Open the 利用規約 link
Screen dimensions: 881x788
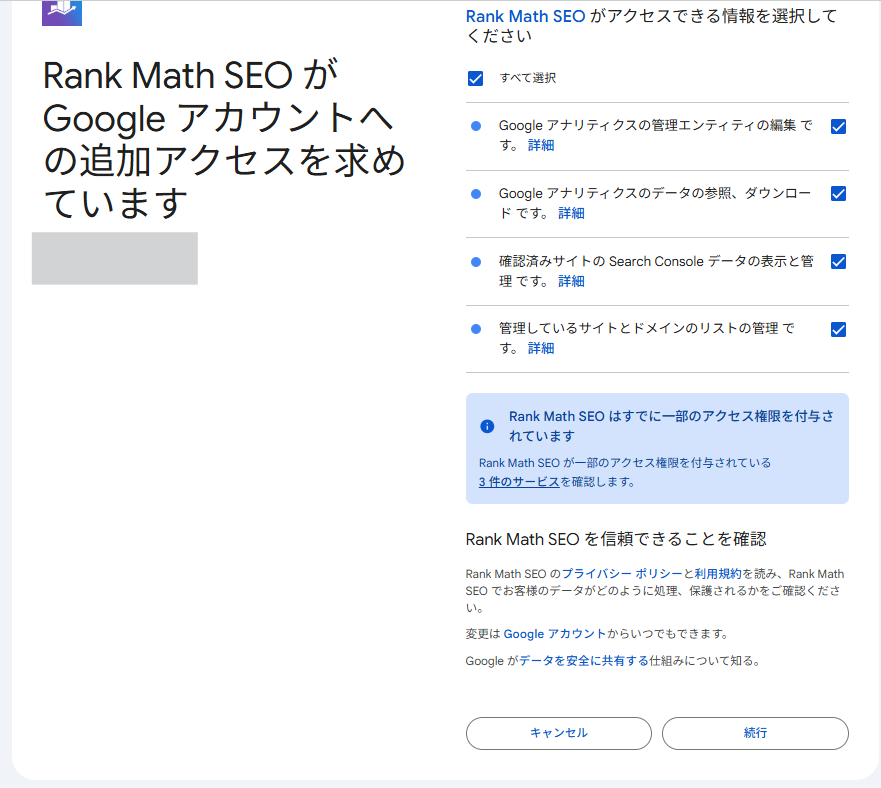[x=718, y=574]
